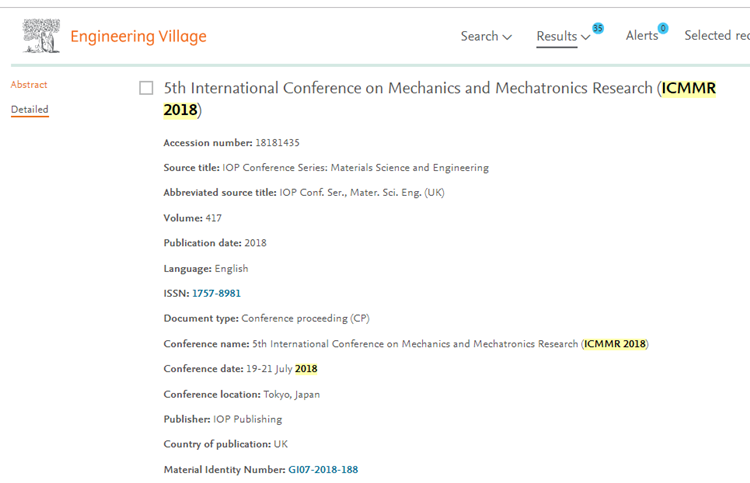Screen dimensions: 750x483
Task: Expand the Search dropdown chevron
Action: 507,37
